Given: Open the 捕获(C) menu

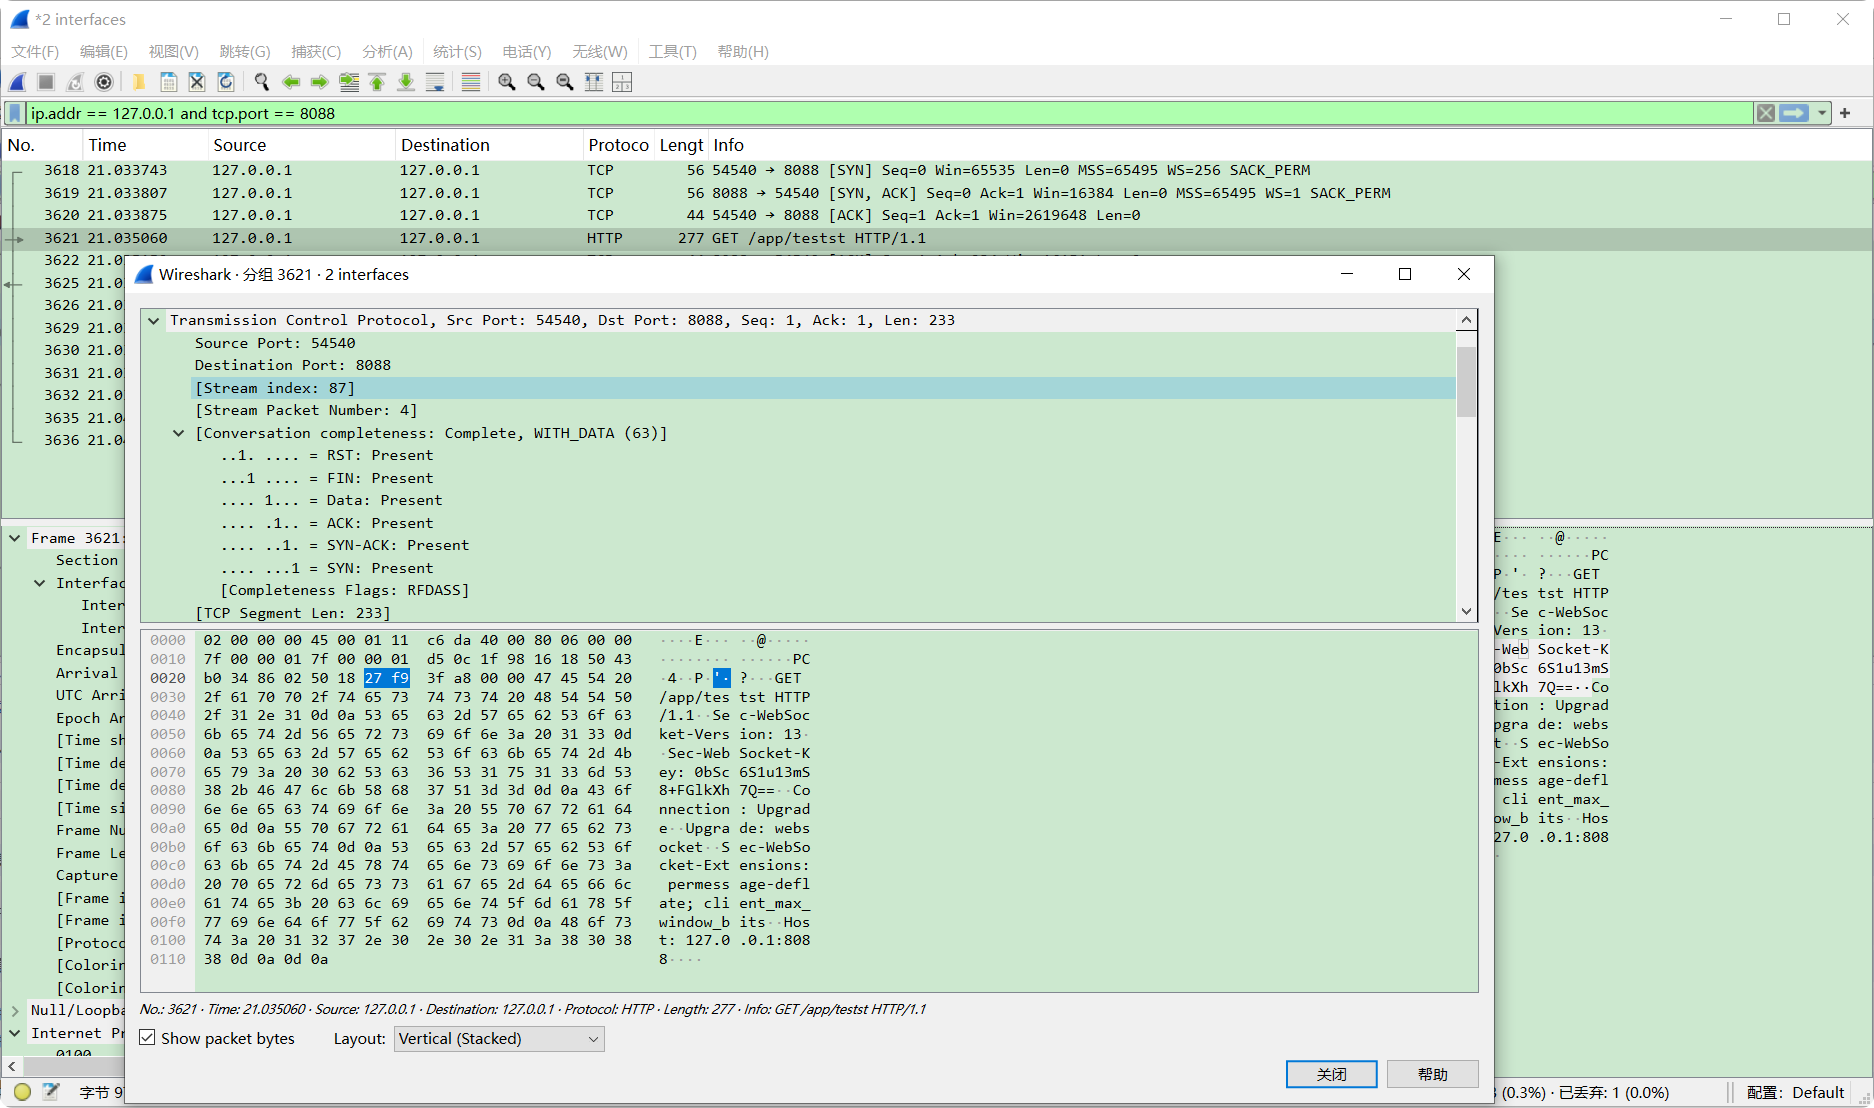Looking at the screenshot, I should (316, 51).
